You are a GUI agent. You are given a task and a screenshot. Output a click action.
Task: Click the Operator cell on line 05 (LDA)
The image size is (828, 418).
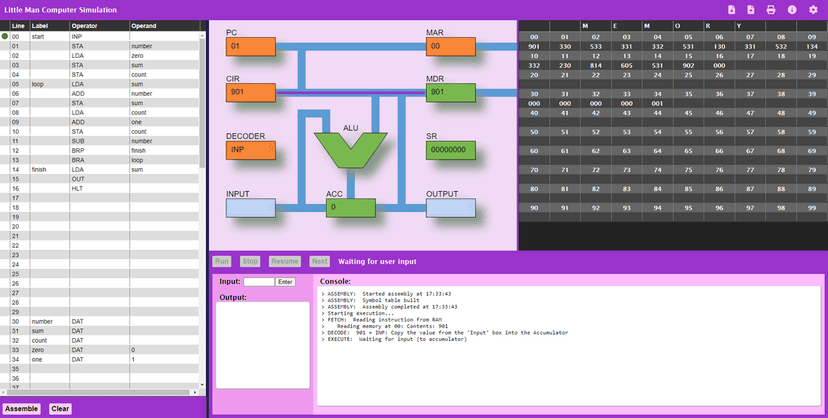(x=98, y=84)
